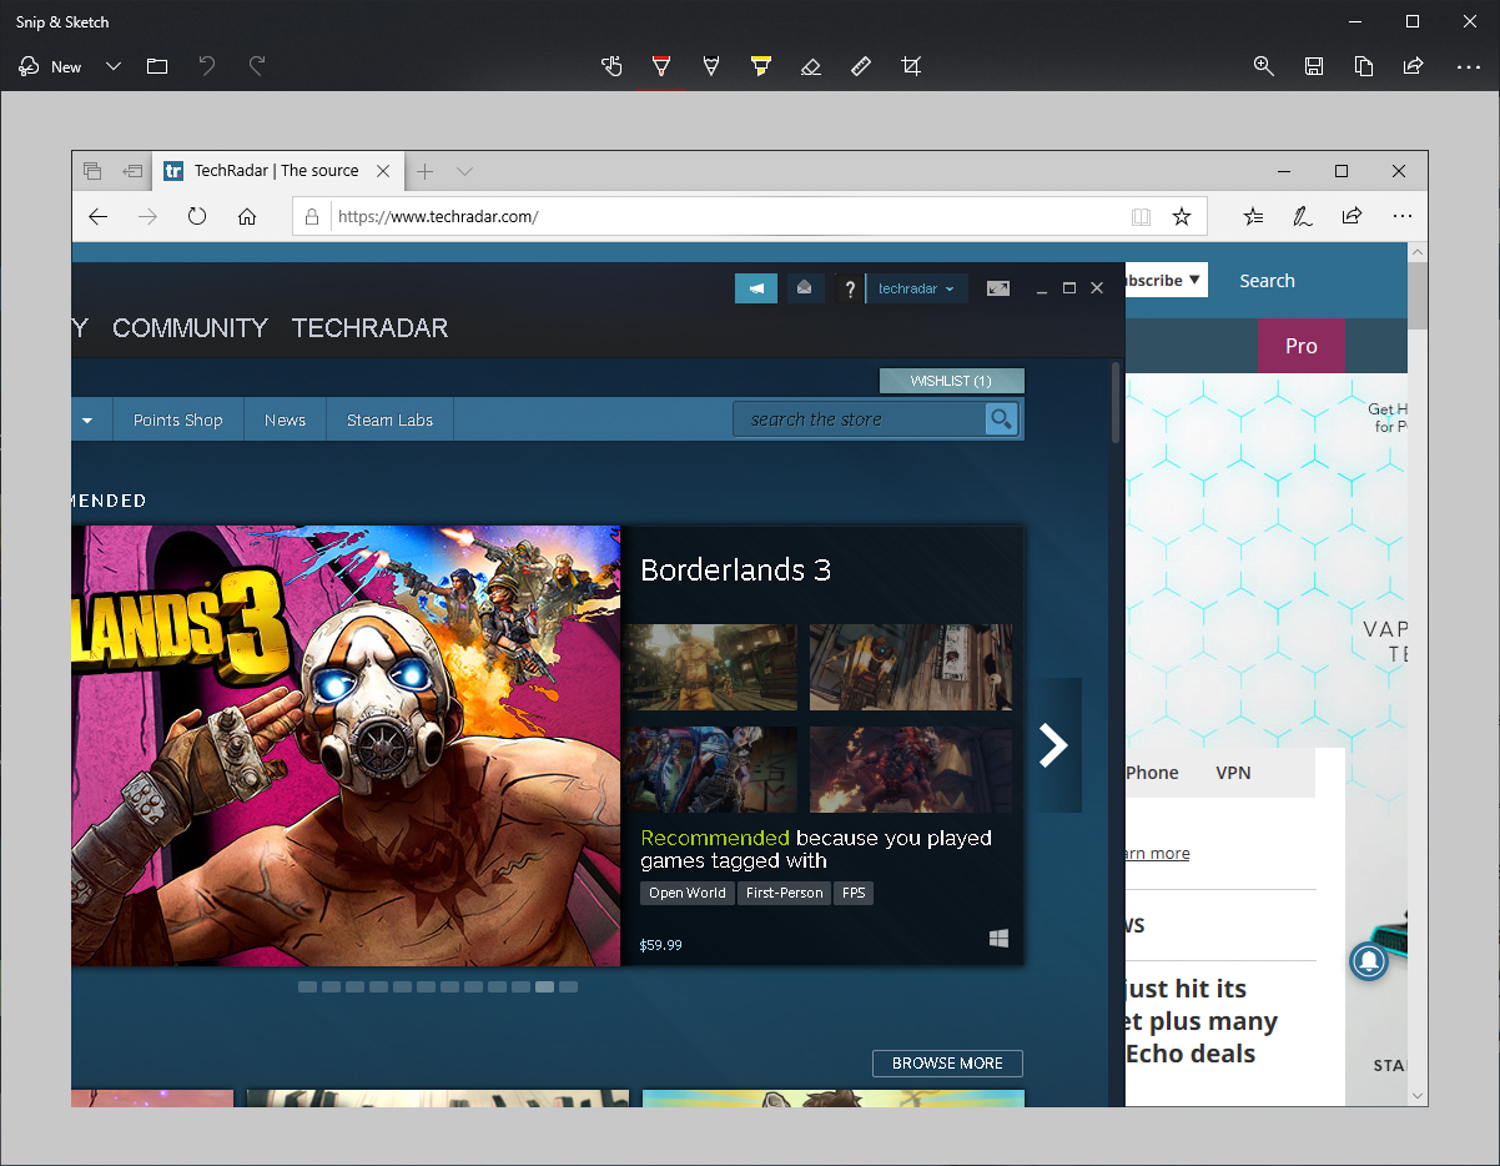Open Edge Favorites hub icon
The height and width of the screenshot is (1166, 1500).
click(x=1253, y=216)
